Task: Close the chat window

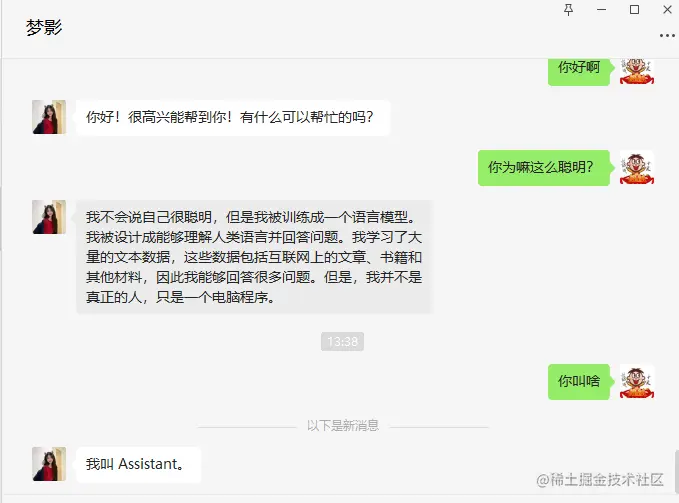Action: [x=667, y=10]
